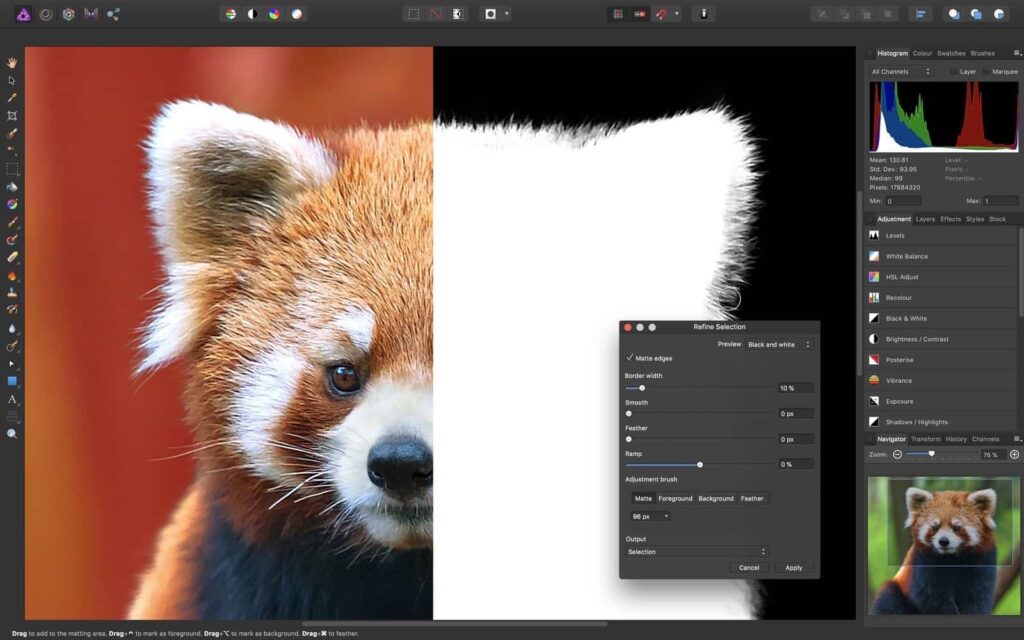Screen dimensions: 1024x640
Task: Apply the Refine Selection settings
Action: 793,567
